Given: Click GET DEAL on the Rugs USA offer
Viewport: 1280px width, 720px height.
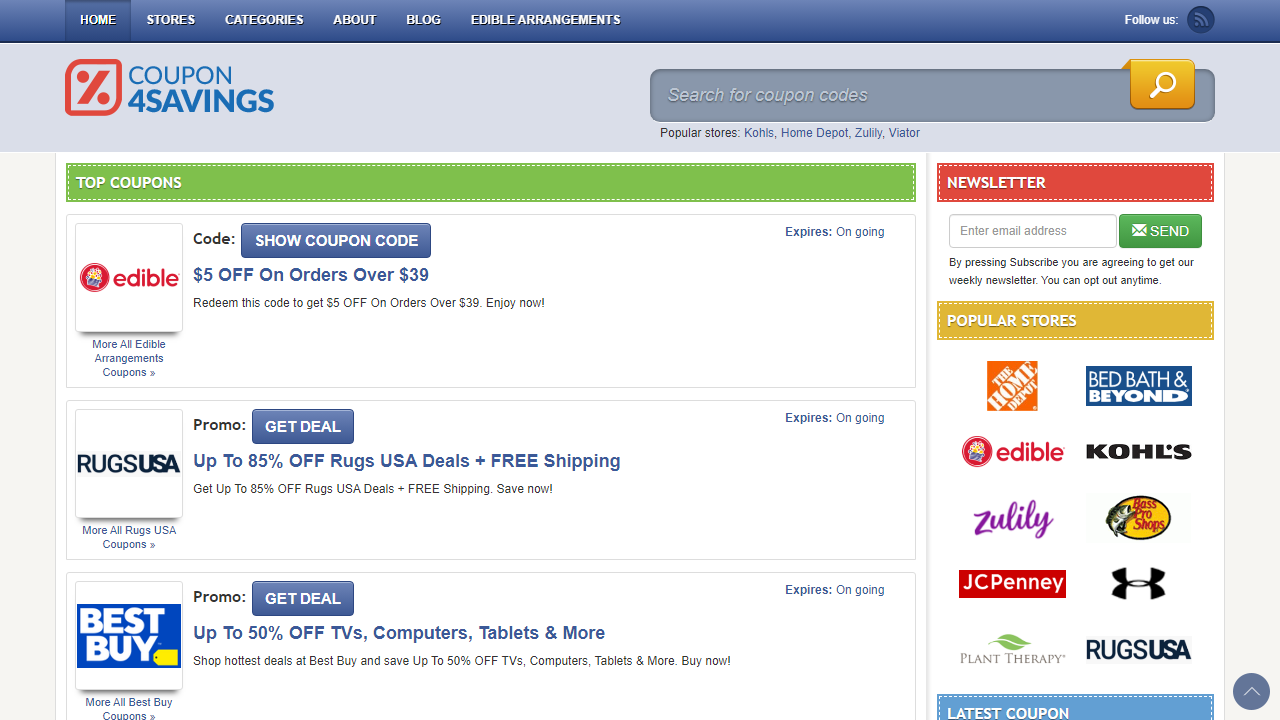Looking at the screenshot, I should click(302, 426).
